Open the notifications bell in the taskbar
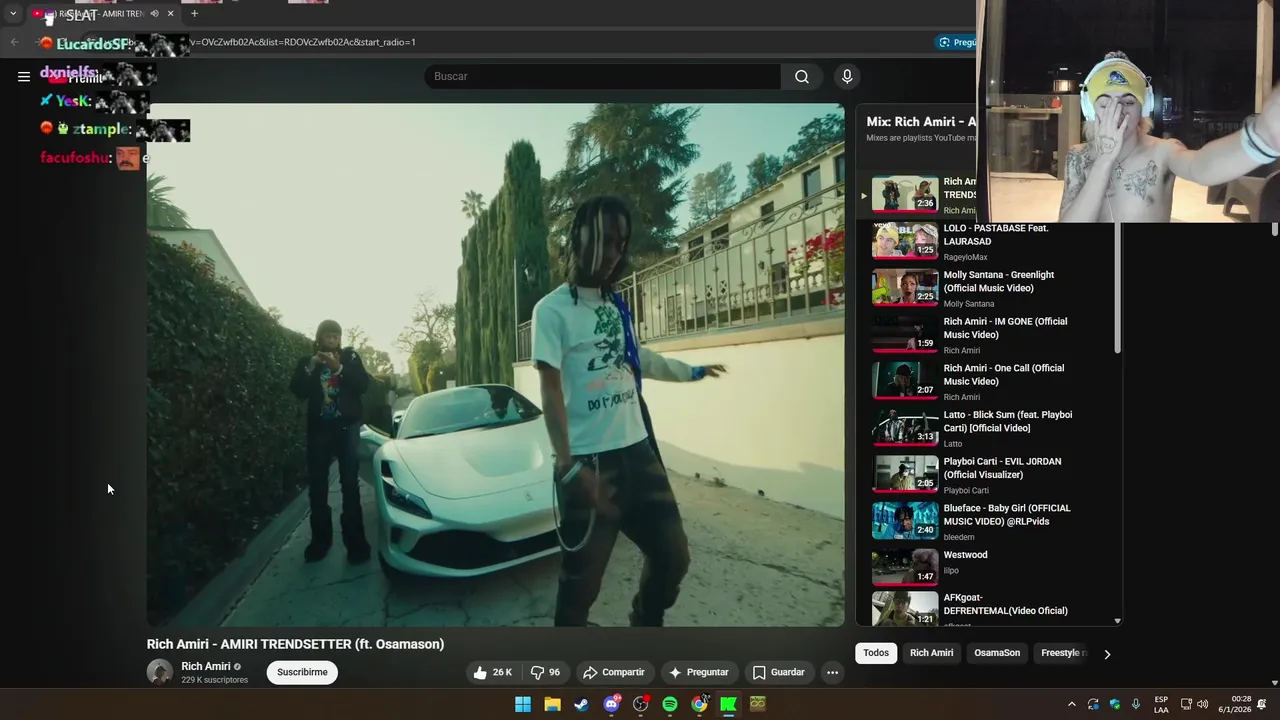 (x=1263, y=704)
